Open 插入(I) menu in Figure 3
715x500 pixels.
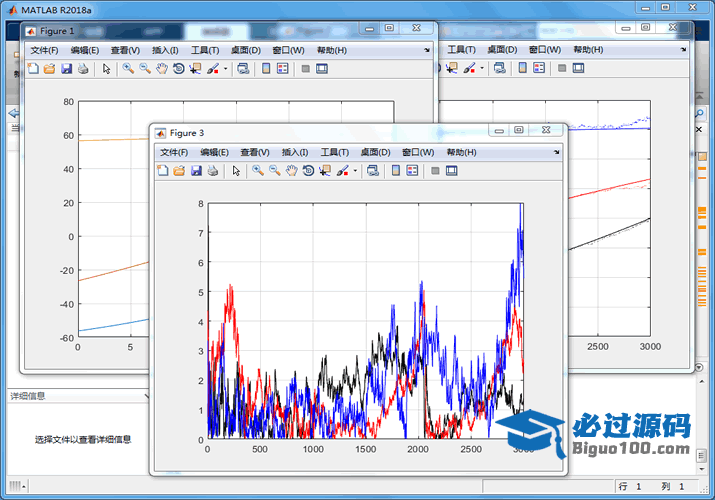[295, 152]
